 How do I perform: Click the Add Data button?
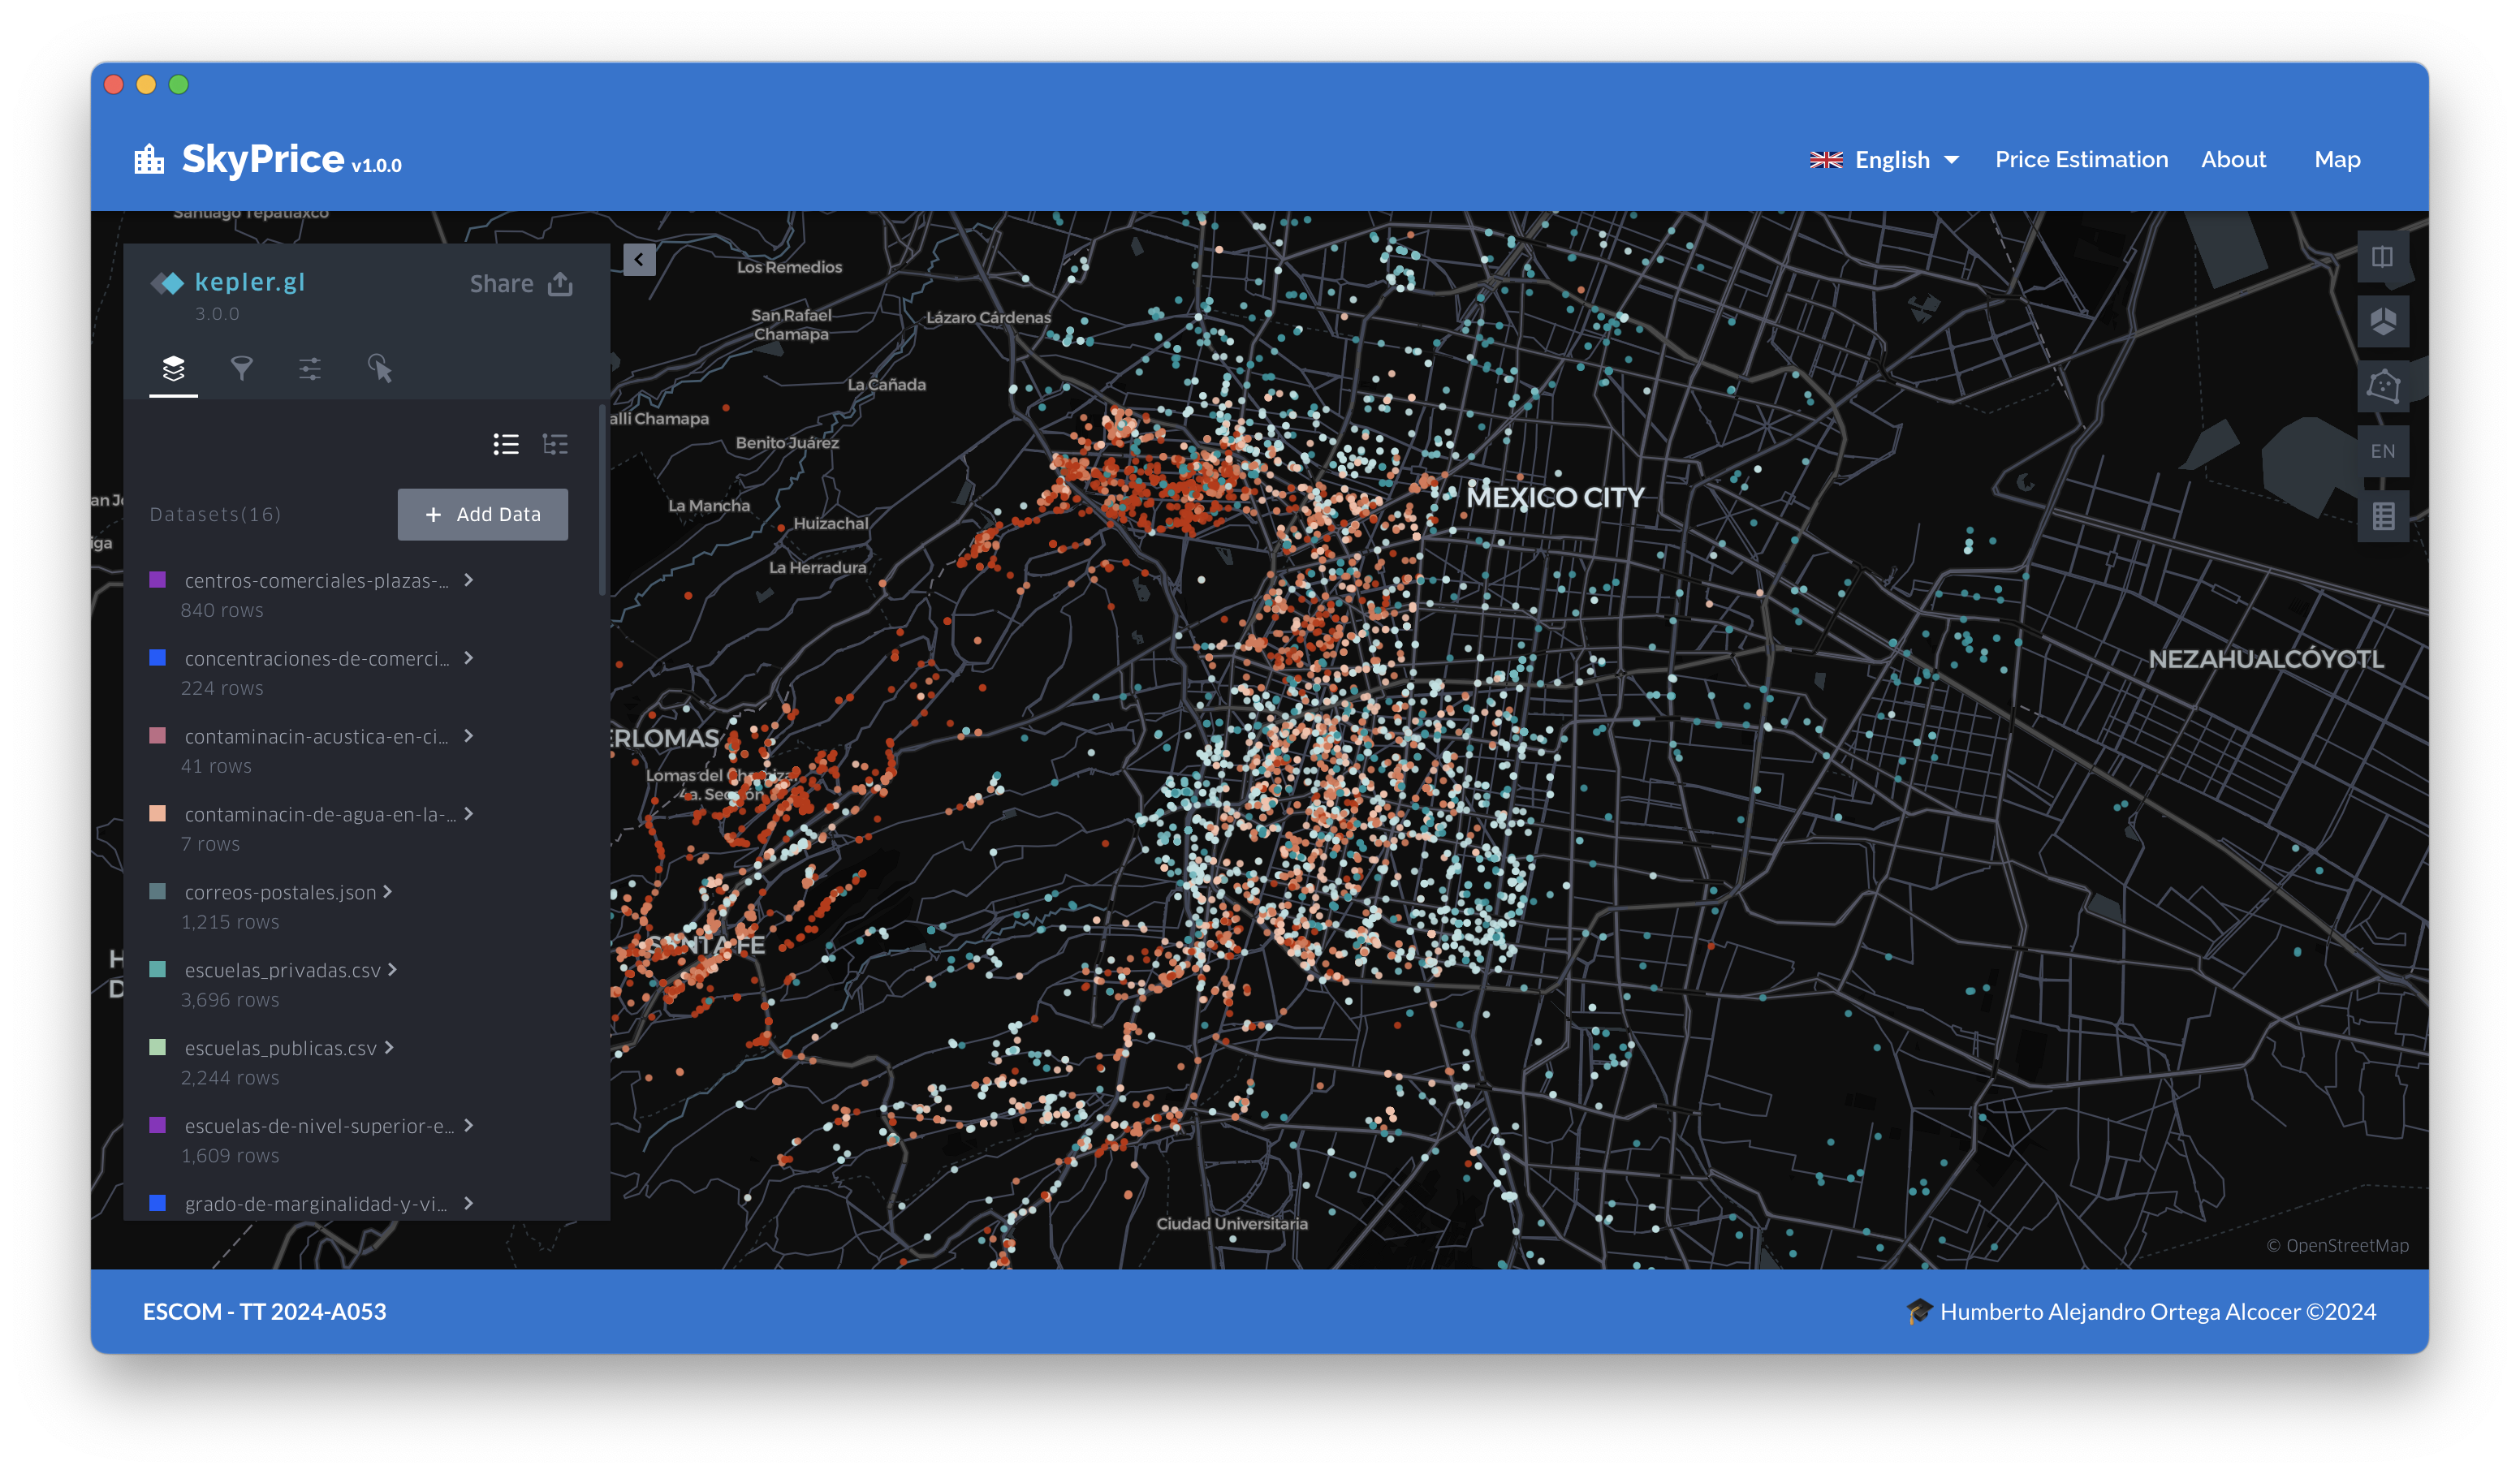tap(483, 514)
